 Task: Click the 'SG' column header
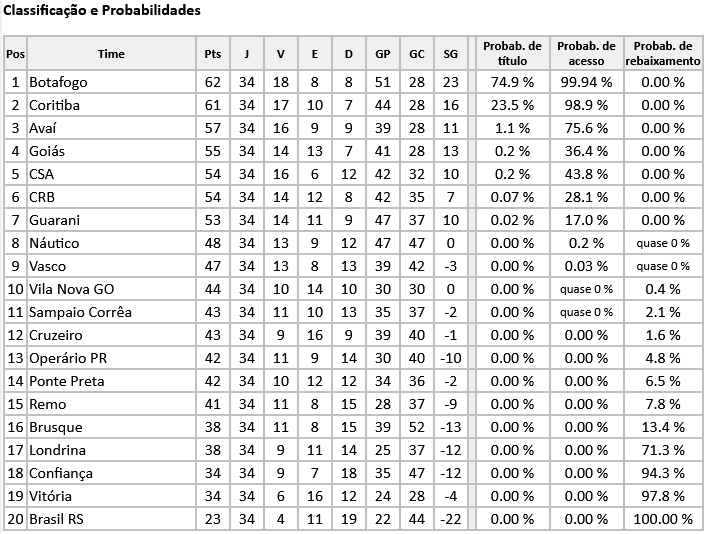point(450,54)
